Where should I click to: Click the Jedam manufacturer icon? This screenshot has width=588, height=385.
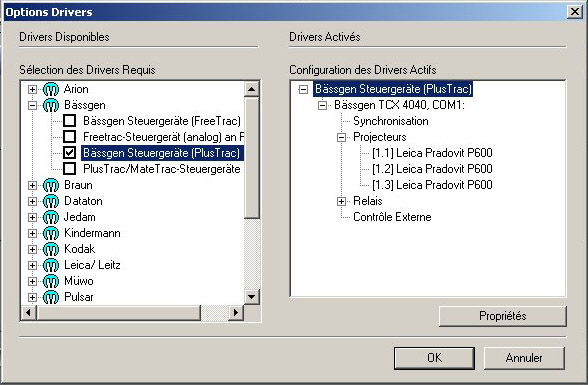tap(51, 217)
